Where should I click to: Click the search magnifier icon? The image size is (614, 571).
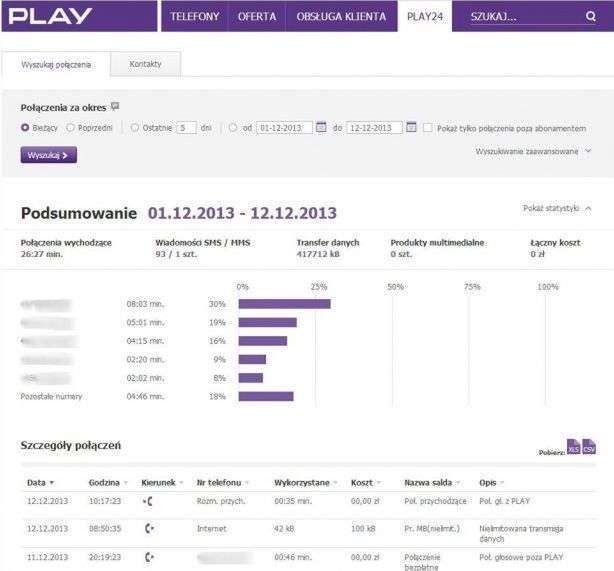591,16
